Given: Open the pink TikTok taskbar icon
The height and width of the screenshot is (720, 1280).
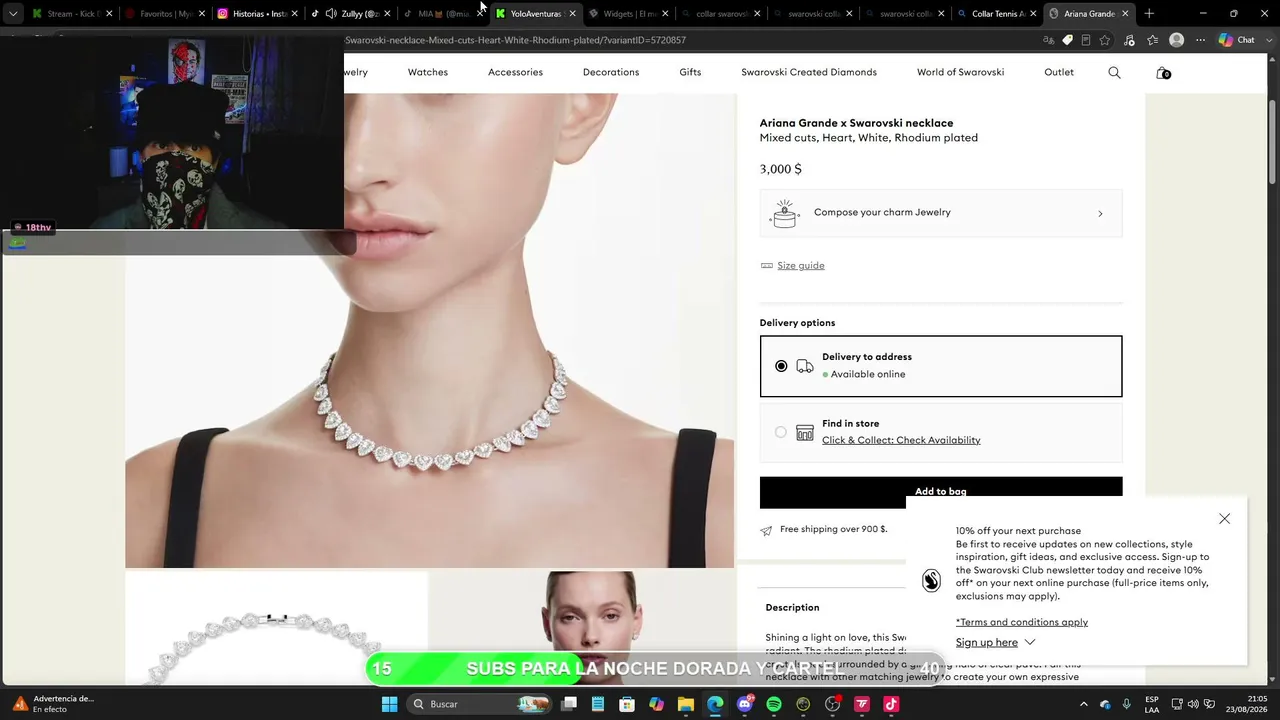Looking at the screenshot, I should coord(891,704).
